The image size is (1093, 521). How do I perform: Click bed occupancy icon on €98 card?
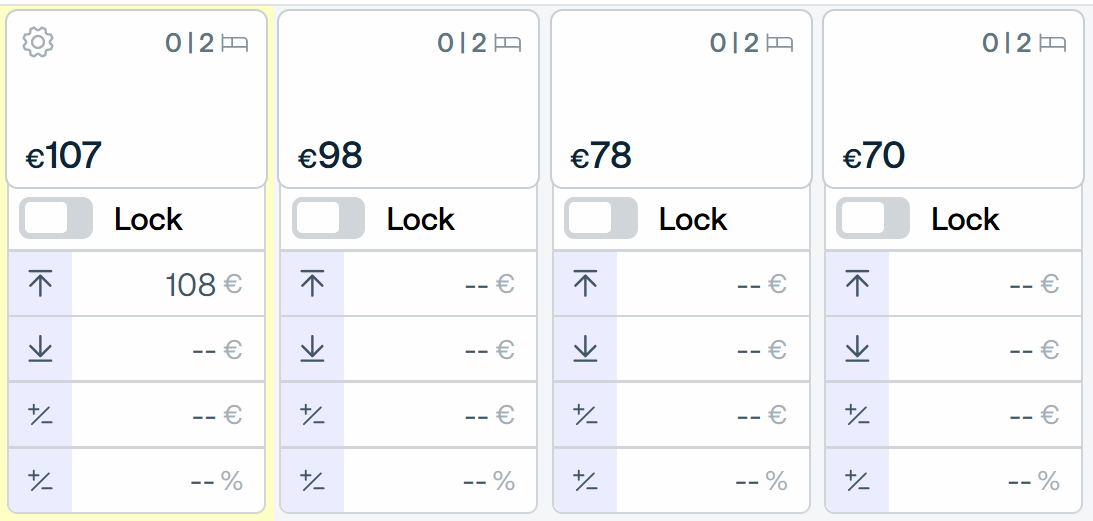click(x=507, y=44)
